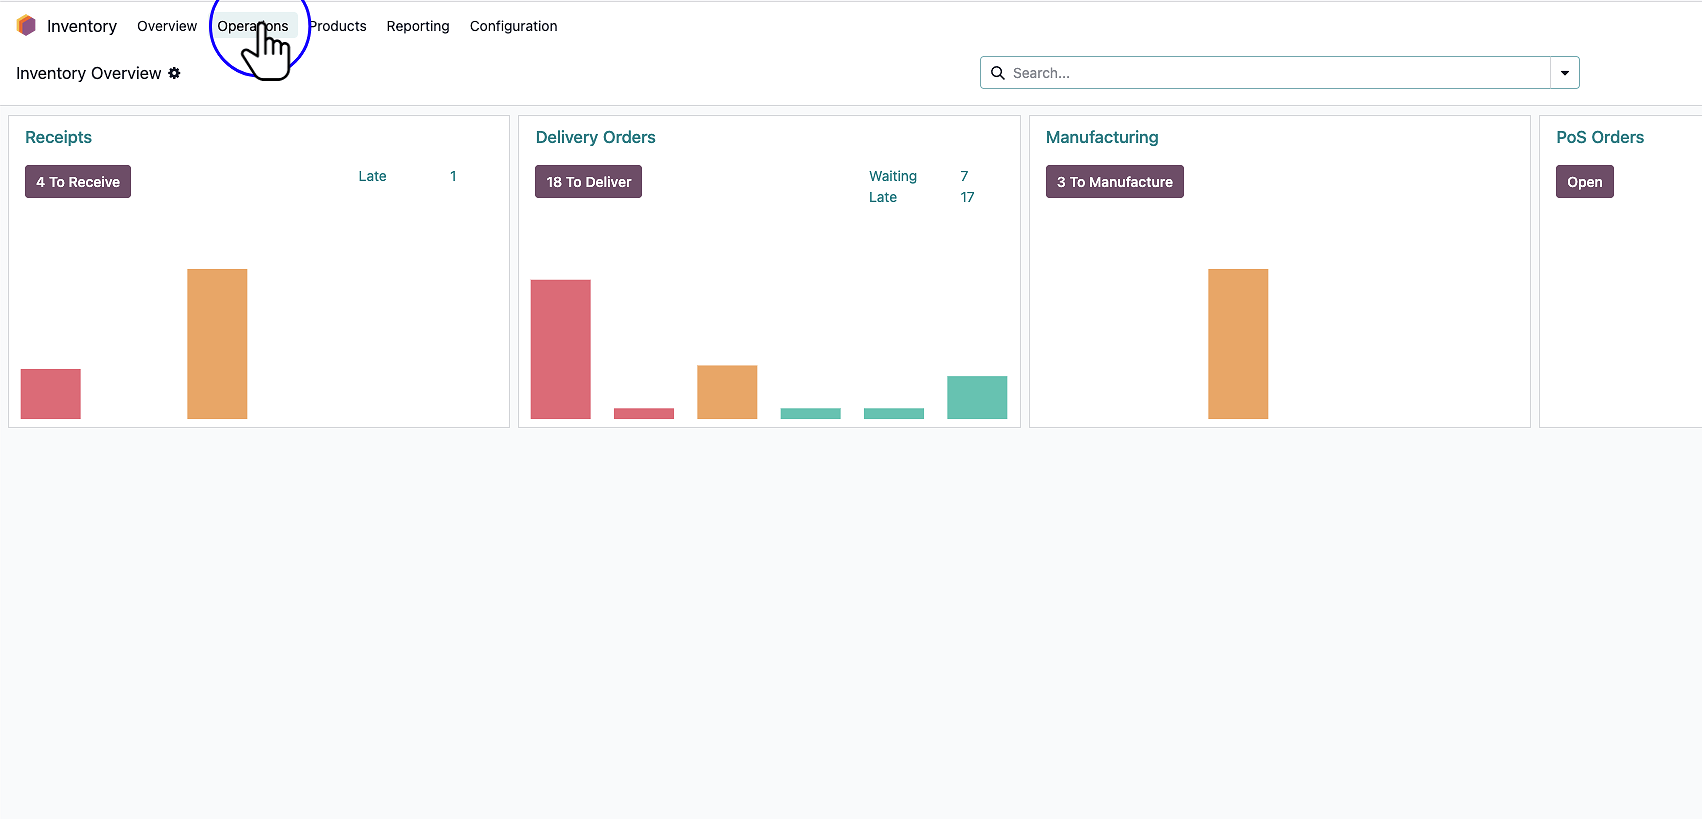Open the Products menu
This screenshot has height=819, width=1702.
pos(338,26)
